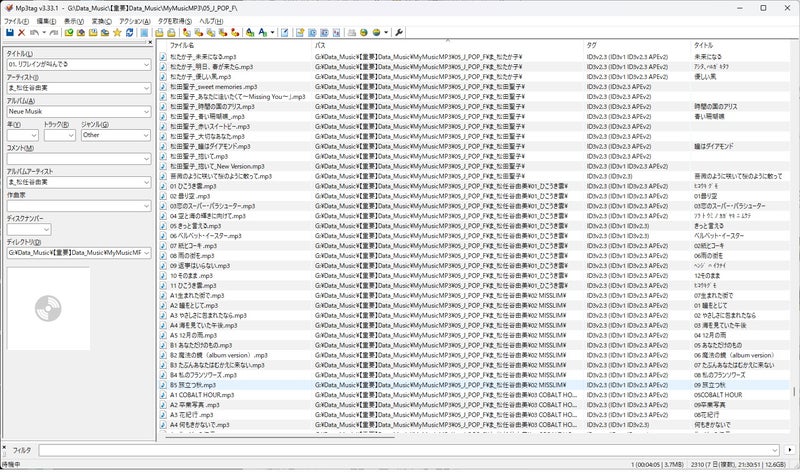Click the red X Remove tag icon
The height and width of the screenshot is (472, 800).
click(20, 33)
